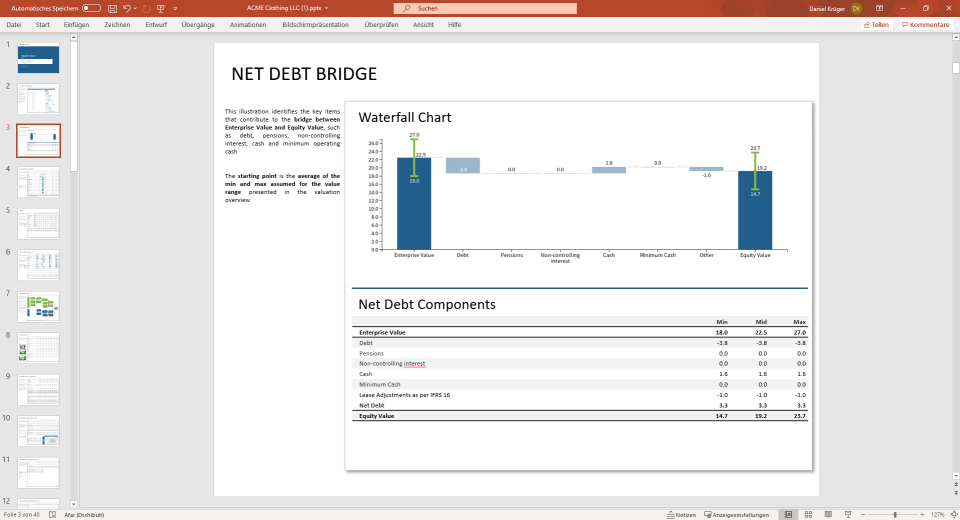Open the Bildschirmpräsentation tab

(x=315, y=24)
